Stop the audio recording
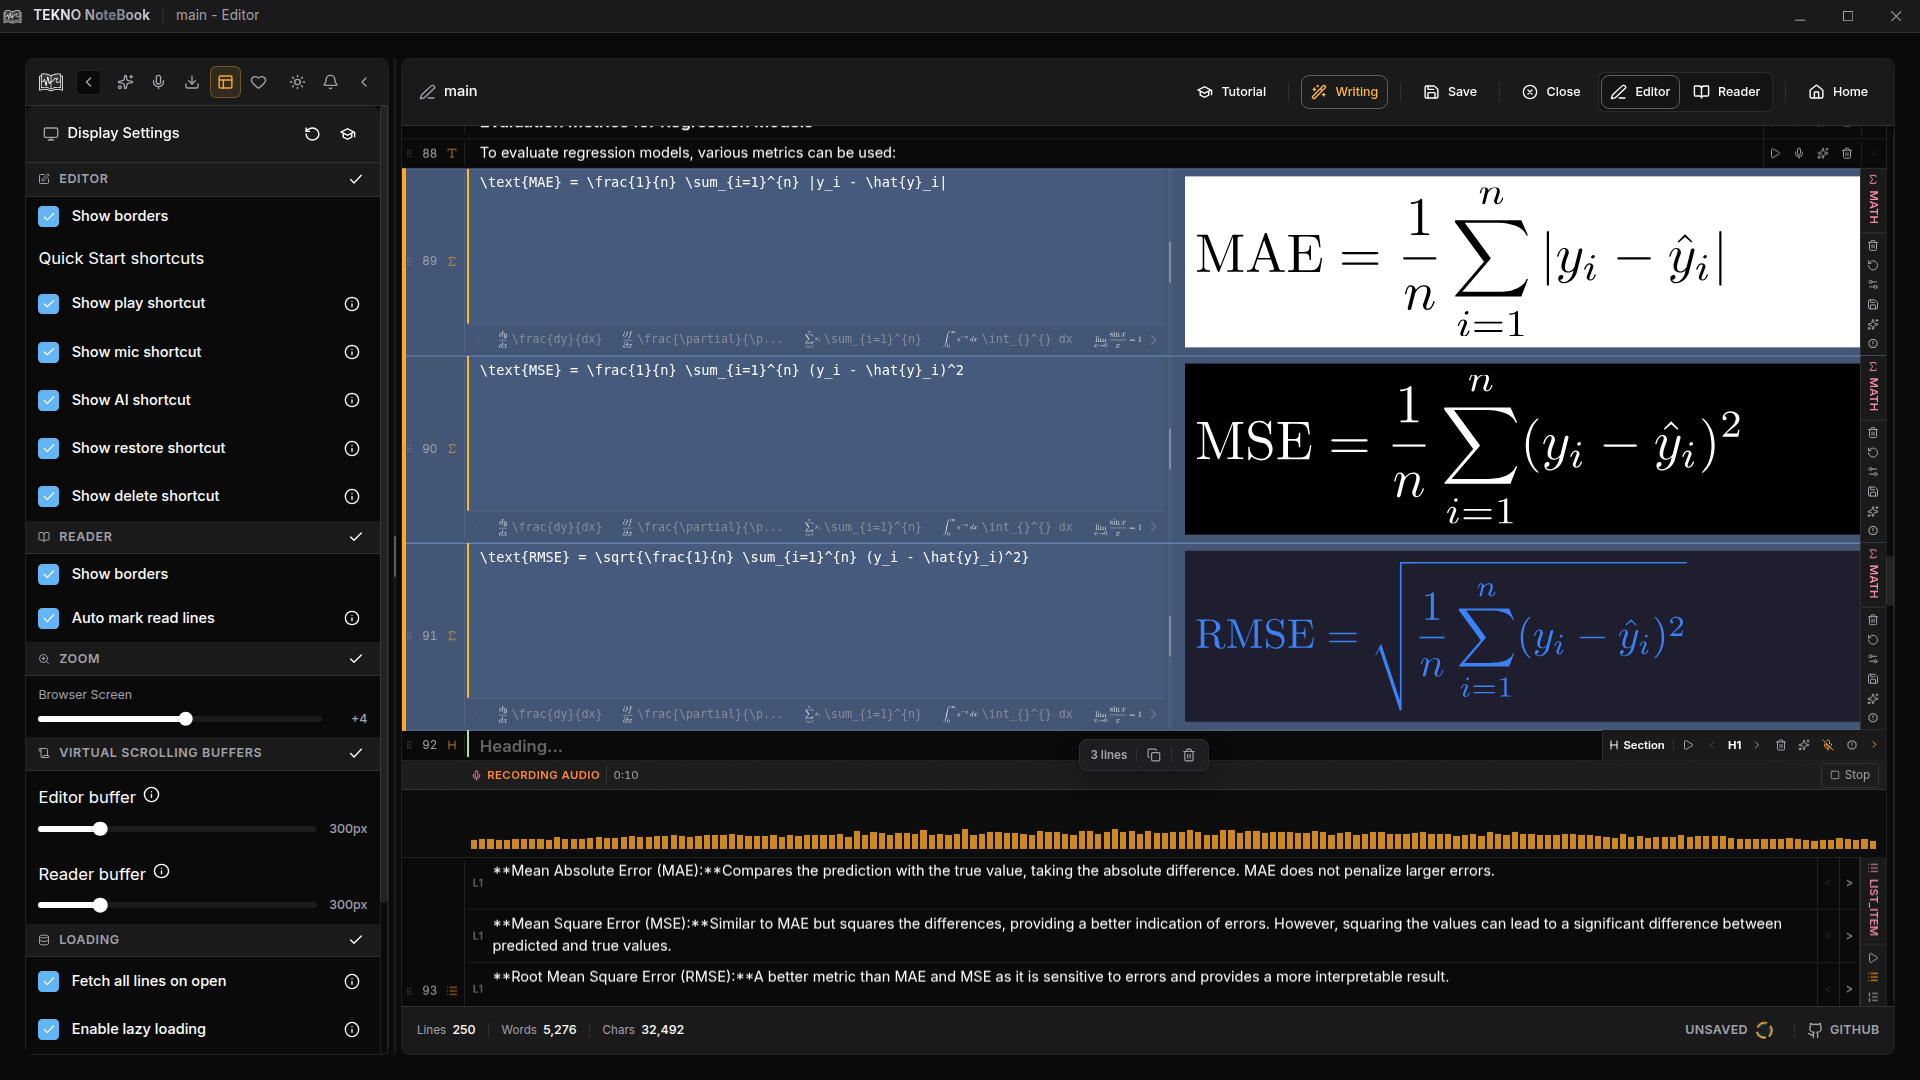 click(1849, 775)
